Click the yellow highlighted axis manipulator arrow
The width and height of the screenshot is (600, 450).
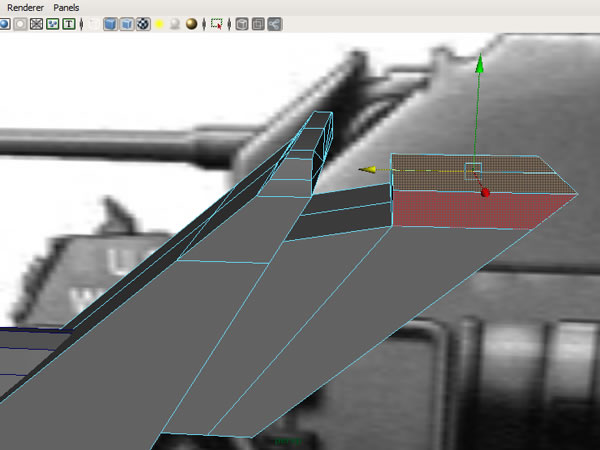(x=367, y=170)
